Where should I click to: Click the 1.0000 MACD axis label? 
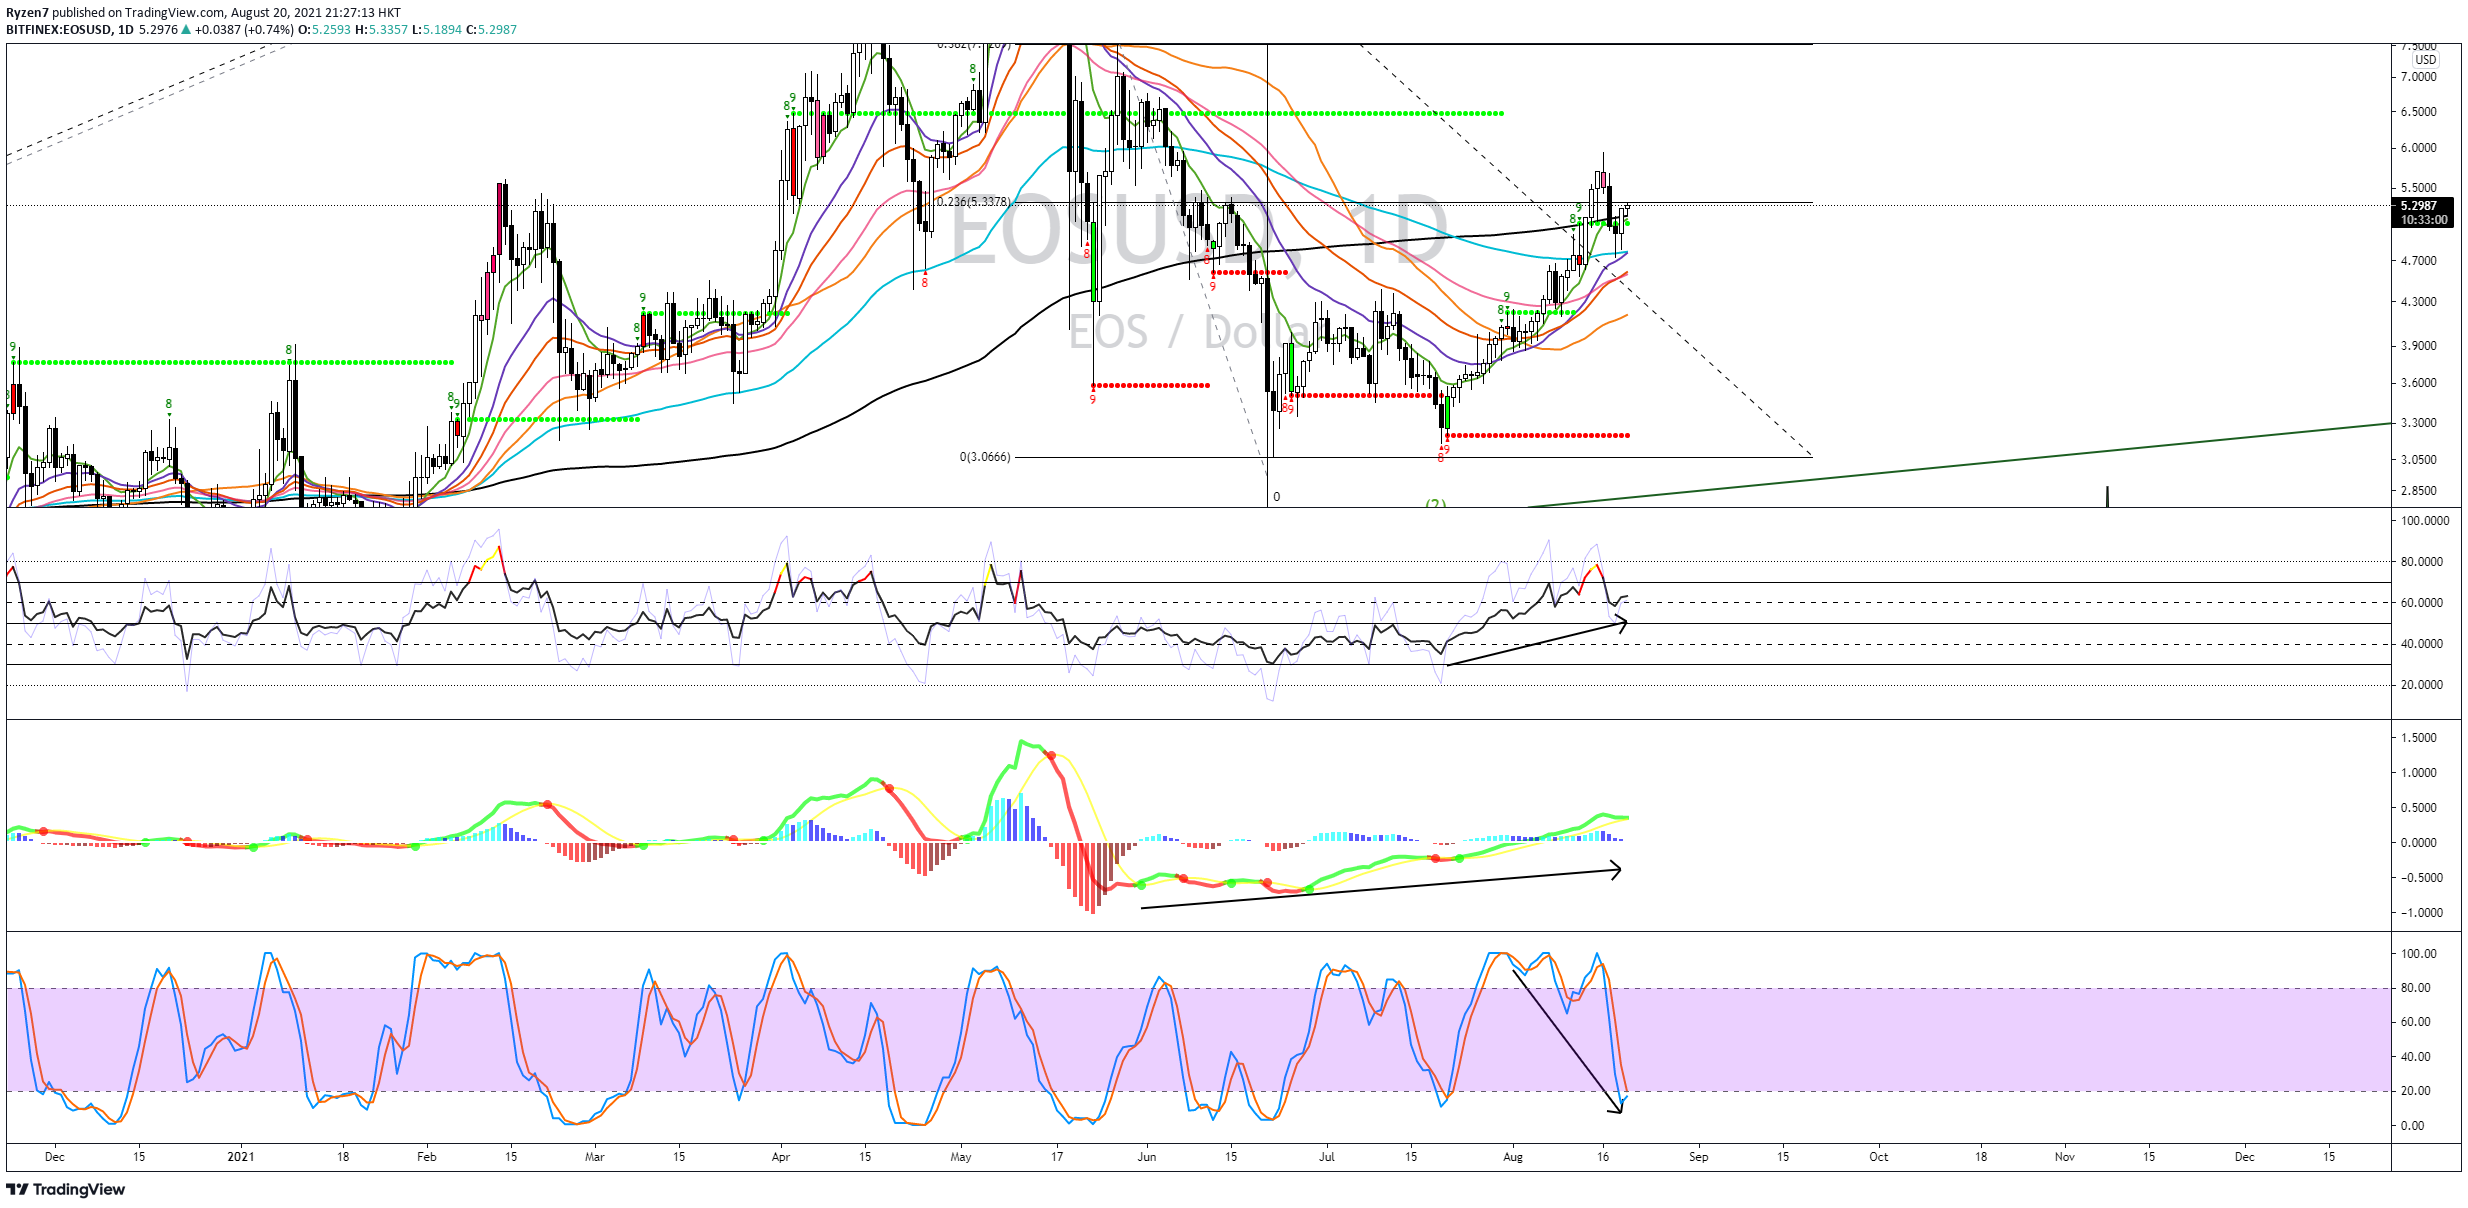pyautogui.click(x=2419, y=773)
